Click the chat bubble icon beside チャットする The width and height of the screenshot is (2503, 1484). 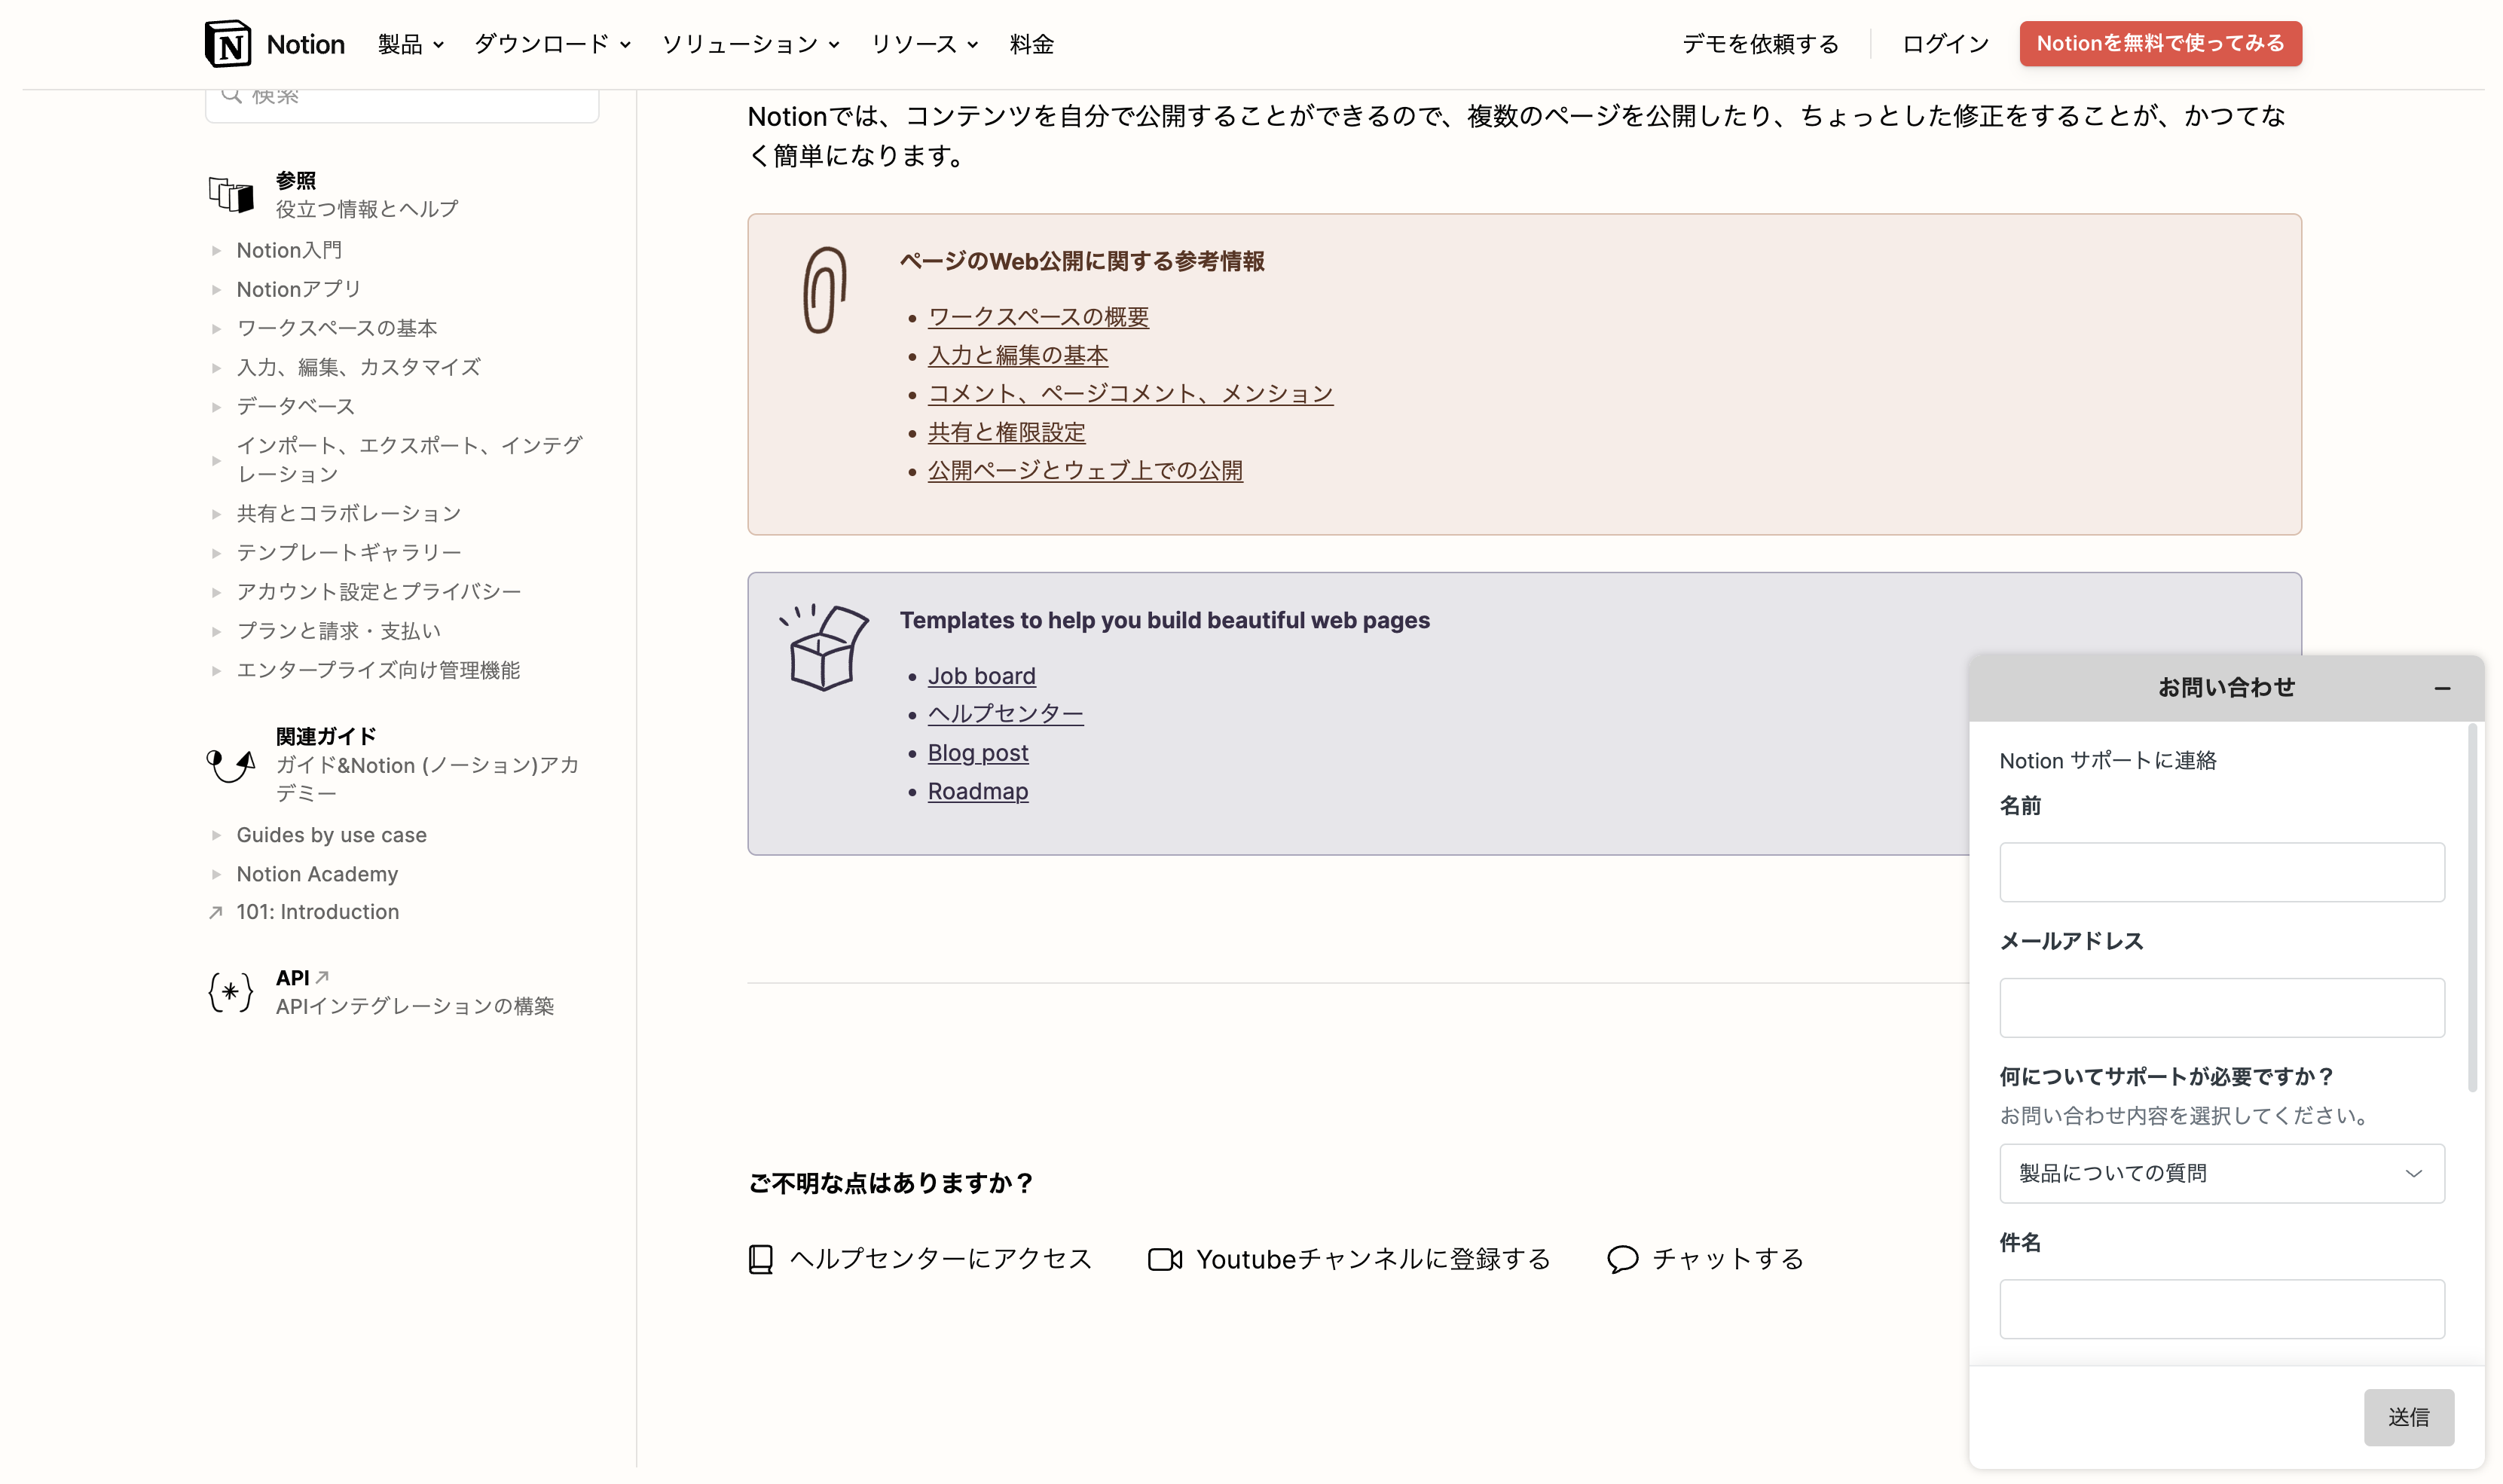[x=1622, y=1259]
